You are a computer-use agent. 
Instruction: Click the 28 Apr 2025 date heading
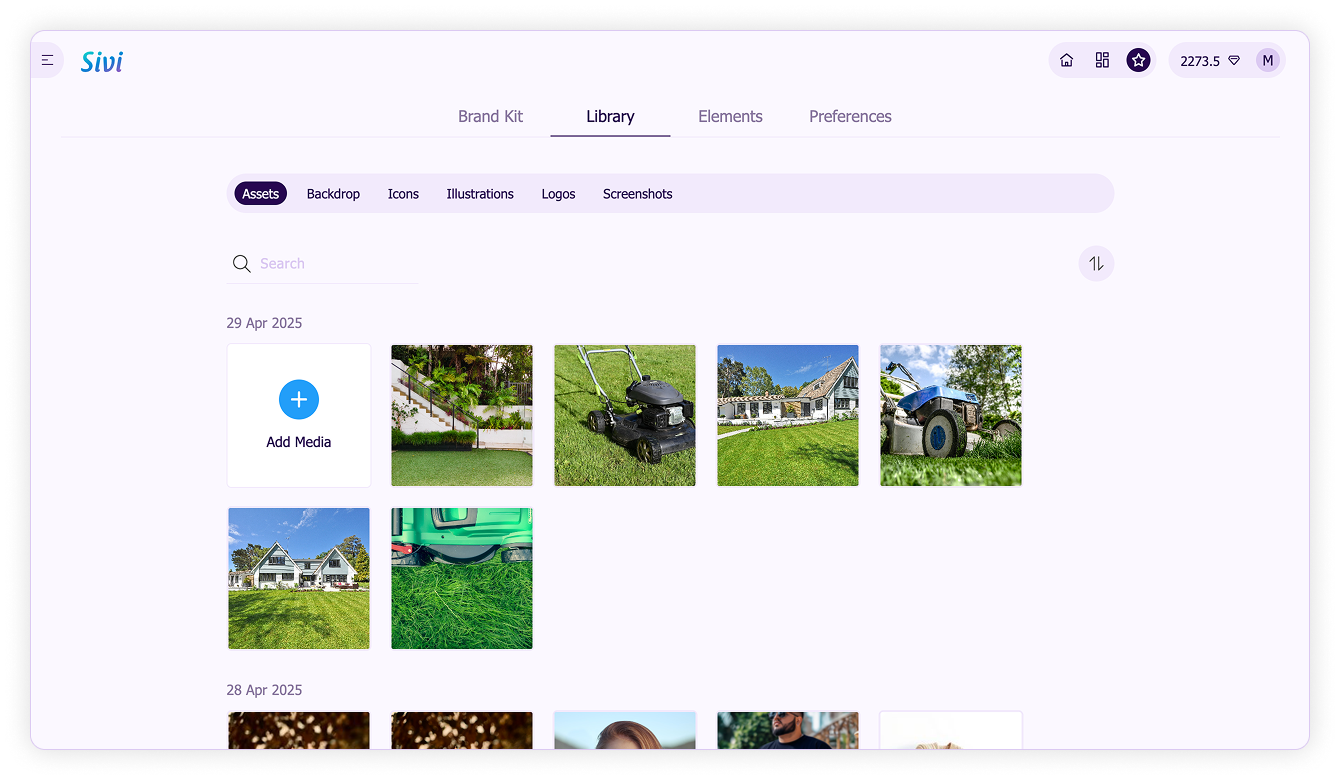[x=264, y=690]
